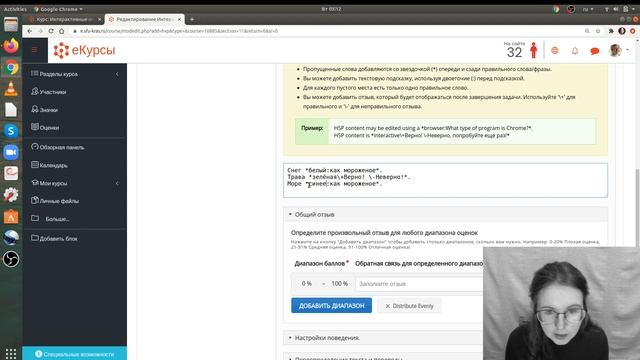Open the messages chat bubble icon

595,51
